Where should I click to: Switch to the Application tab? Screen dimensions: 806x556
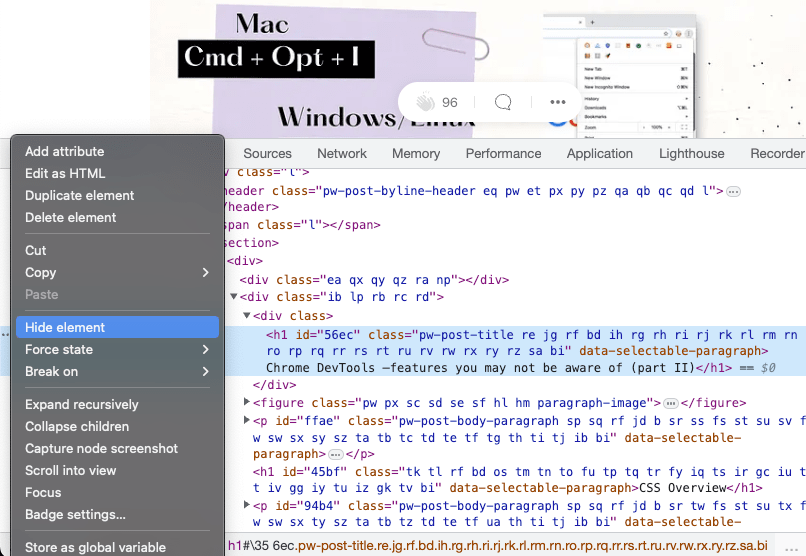coord(600,154)
